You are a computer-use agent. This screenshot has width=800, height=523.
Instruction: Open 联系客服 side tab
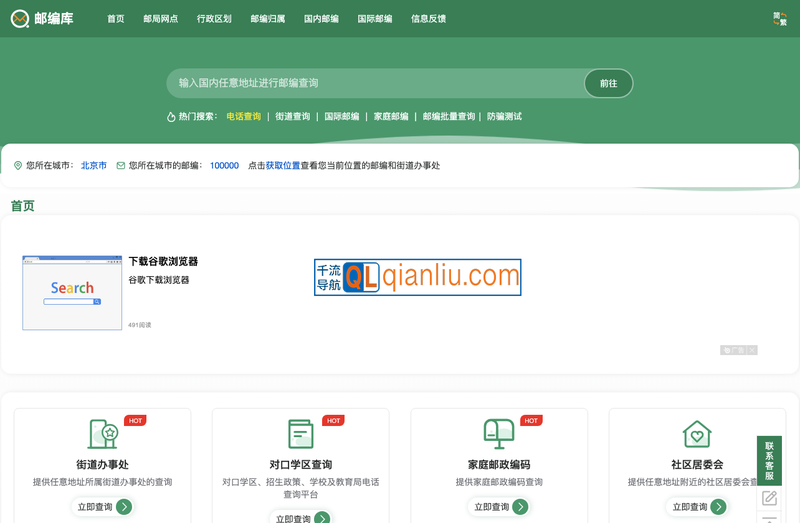[x=769, y=461]
